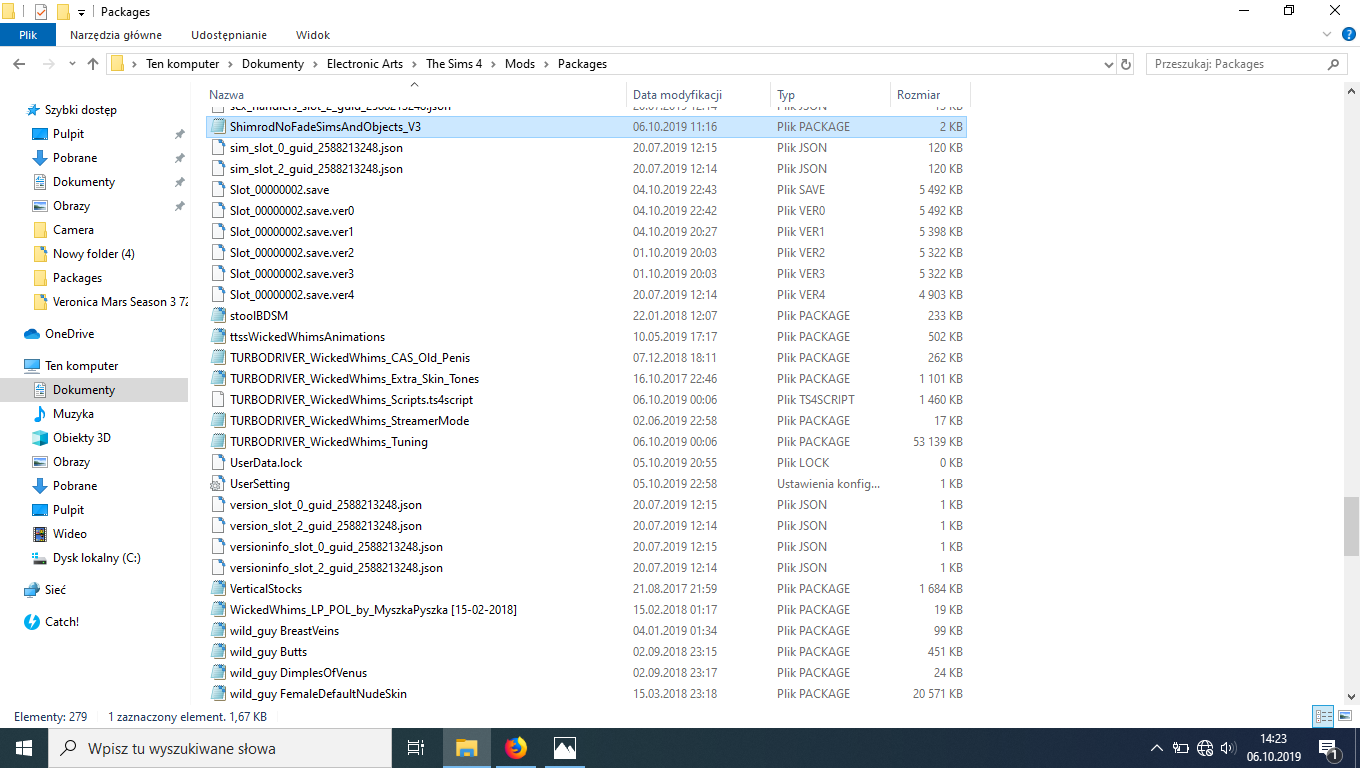The image size is (1360, 768).
Task: Open Dysk lokalny (C:) drive
Action: click(x=96, y=558)
